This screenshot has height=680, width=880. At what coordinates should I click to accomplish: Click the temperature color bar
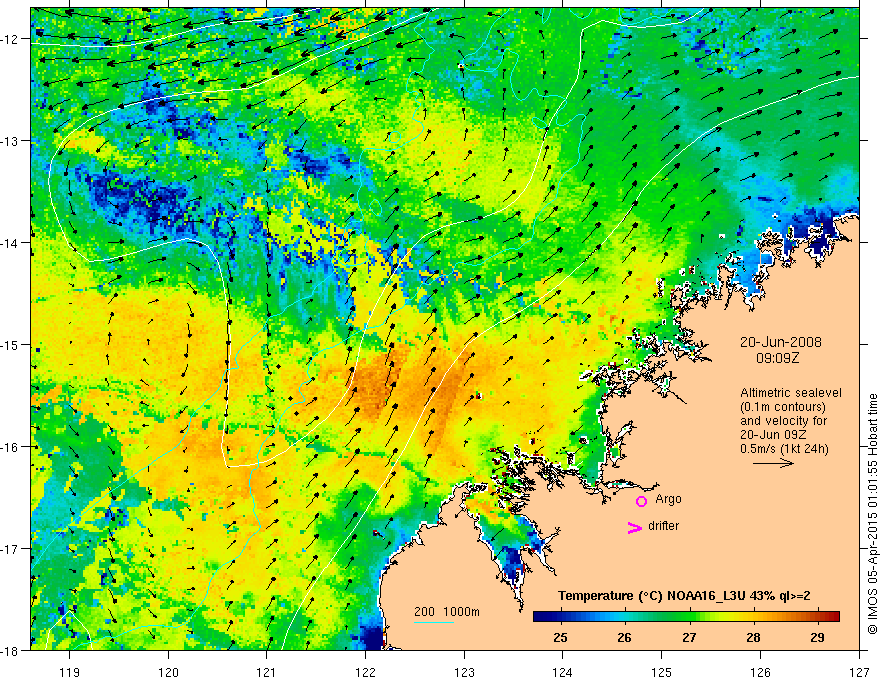point(686,617)
